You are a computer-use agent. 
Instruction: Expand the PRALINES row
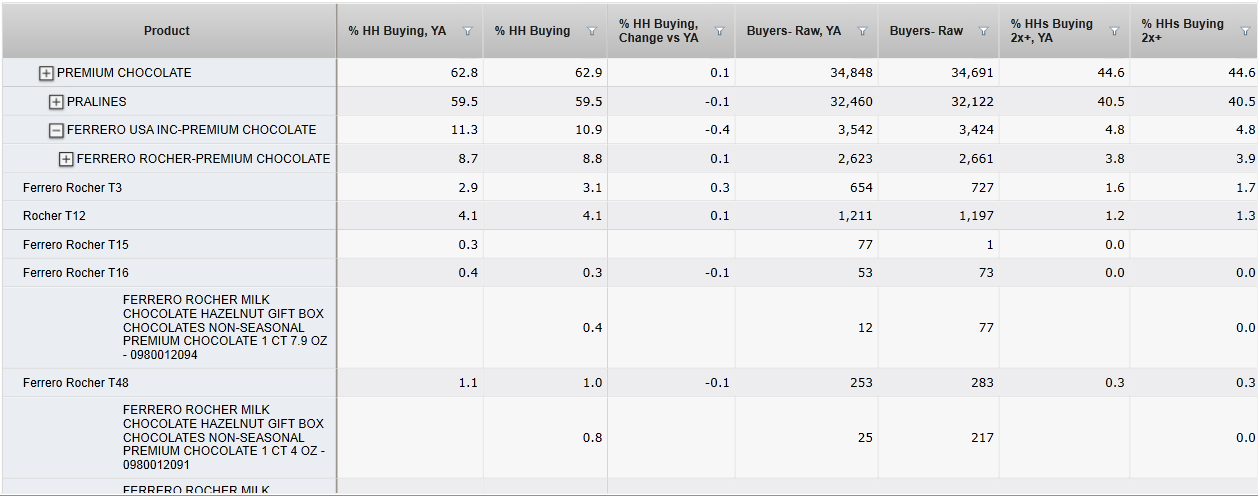[x=56, y=102]
